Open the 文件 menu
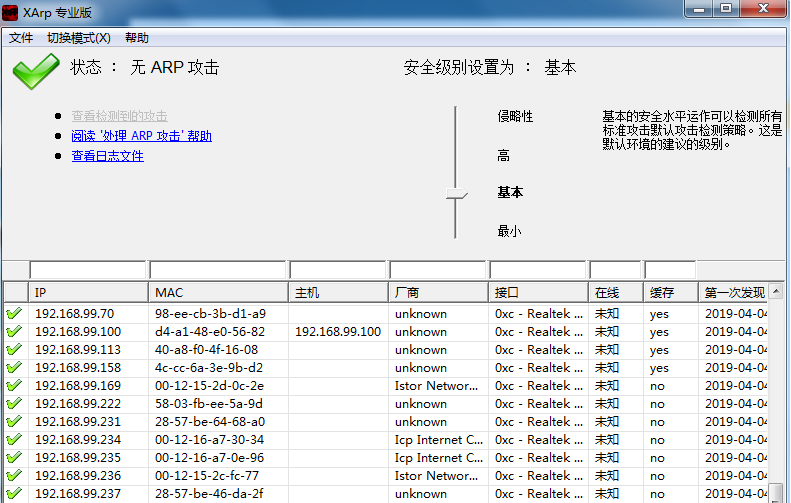Screen dimensions: 791x503 pos(21,38)
